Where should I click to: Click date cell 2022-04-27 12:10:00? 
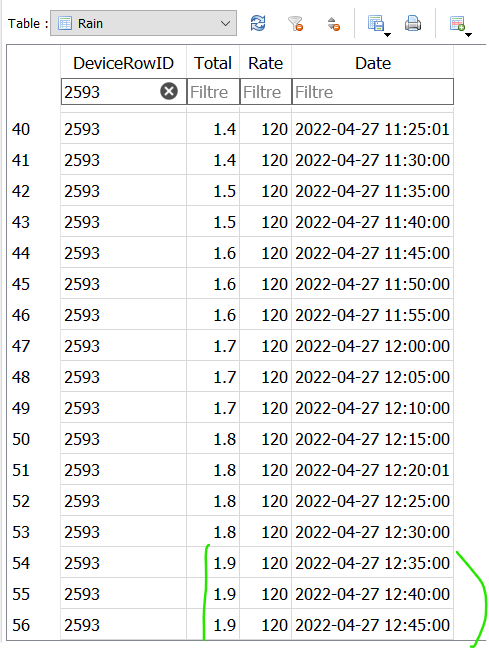click(x=373, y=408)
